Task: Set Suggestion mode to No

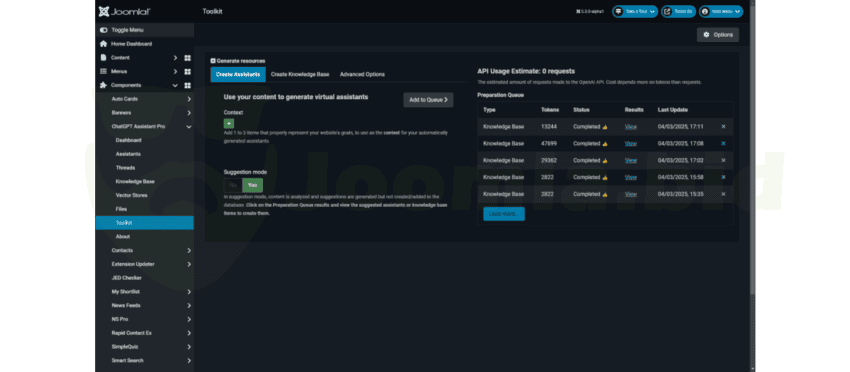Action: click(x=233, y=185)
